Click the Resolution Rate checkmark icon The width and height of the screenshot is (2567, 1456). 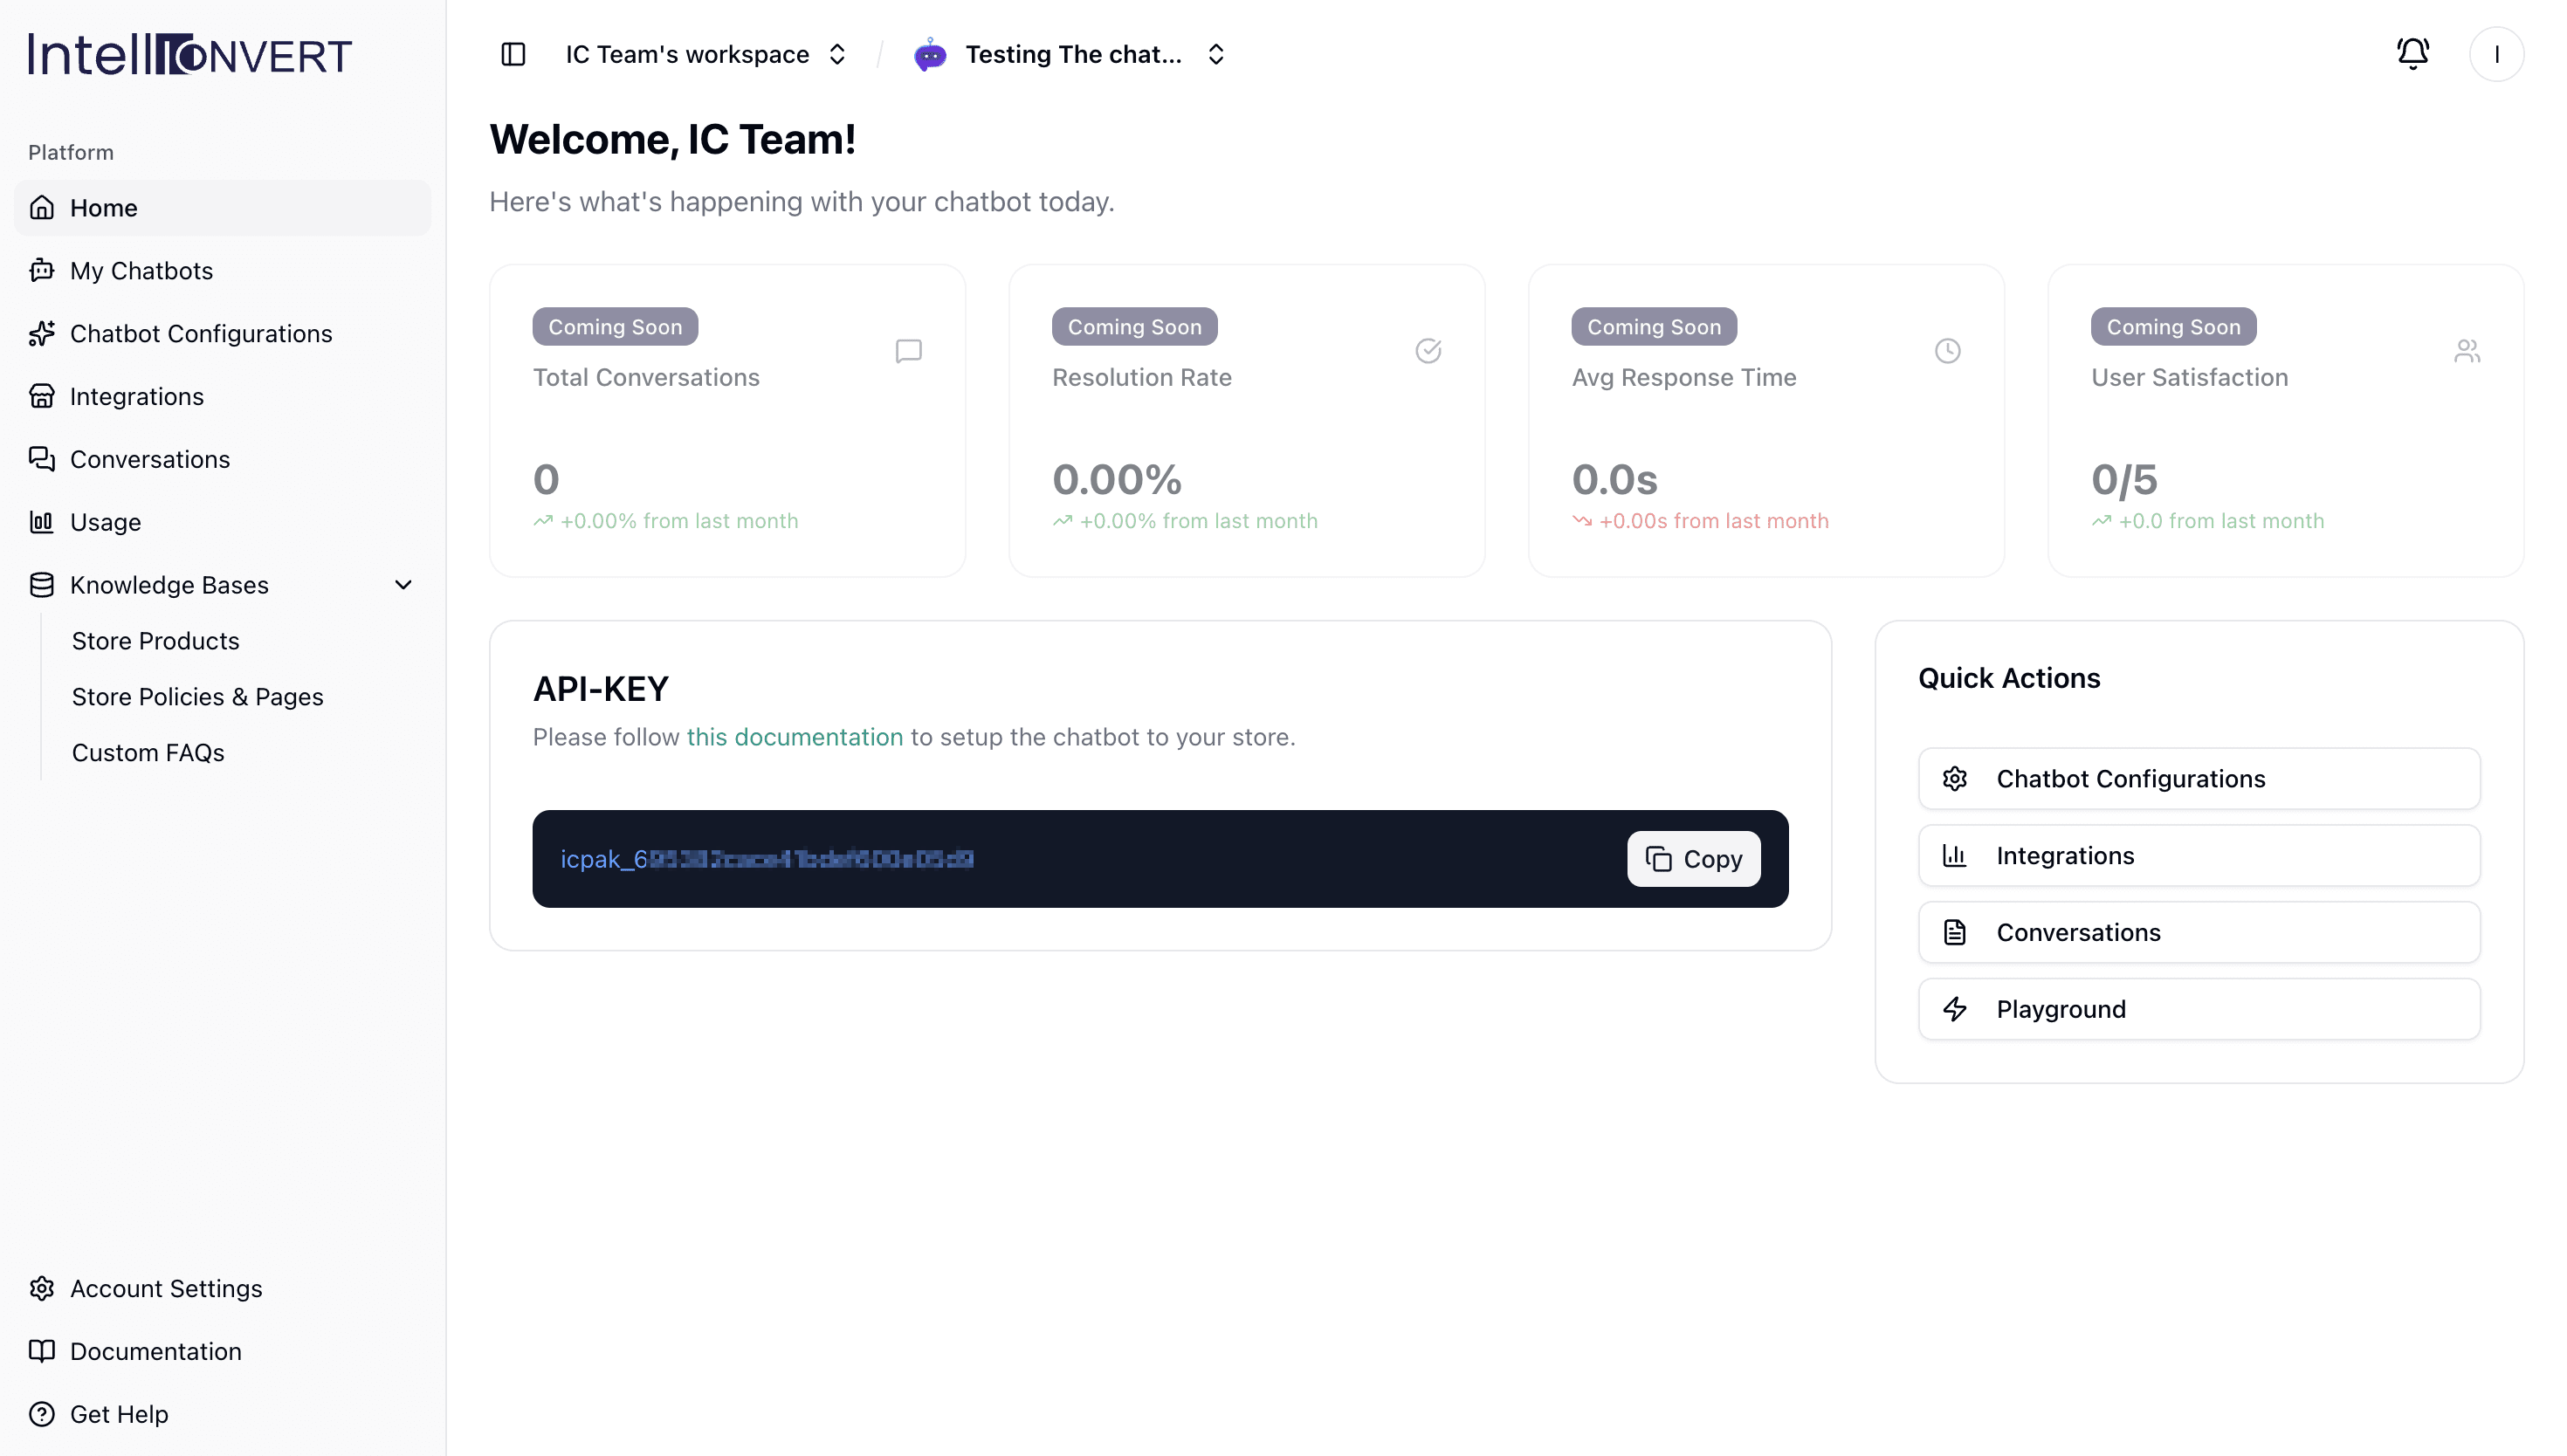pyautogui.click(x=1428, y=351)
